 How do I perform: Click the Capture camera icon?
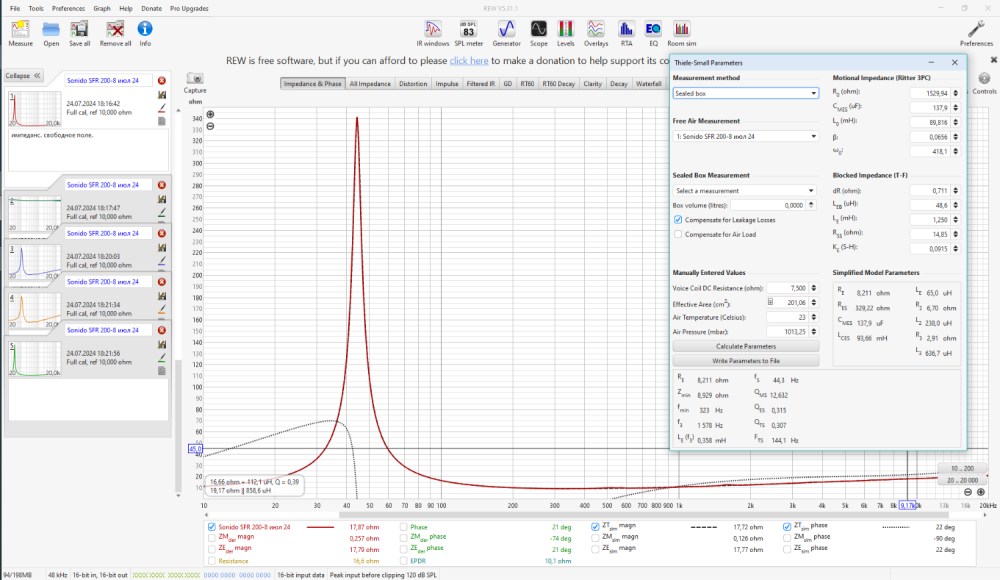[x=195, y=80]
